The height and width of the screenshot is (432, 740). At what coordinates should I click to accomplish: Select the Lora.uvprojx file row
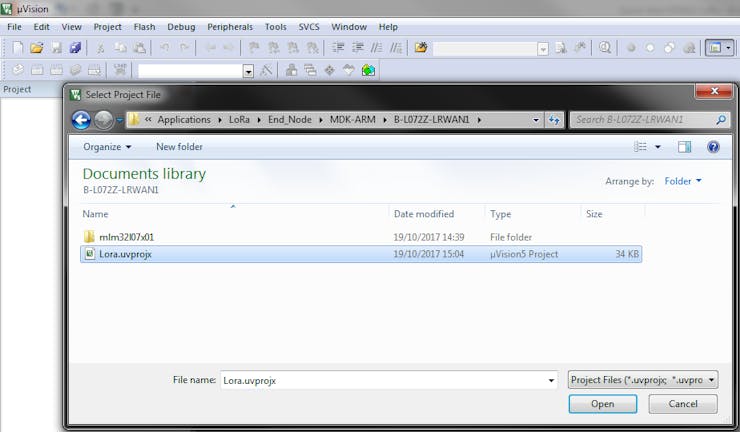click(361, 254)
